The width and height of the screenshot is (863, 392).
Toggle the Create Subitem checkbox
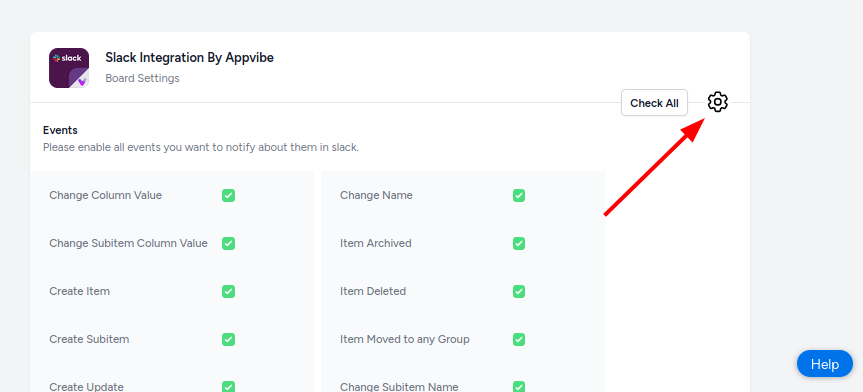tap(228, 339)
